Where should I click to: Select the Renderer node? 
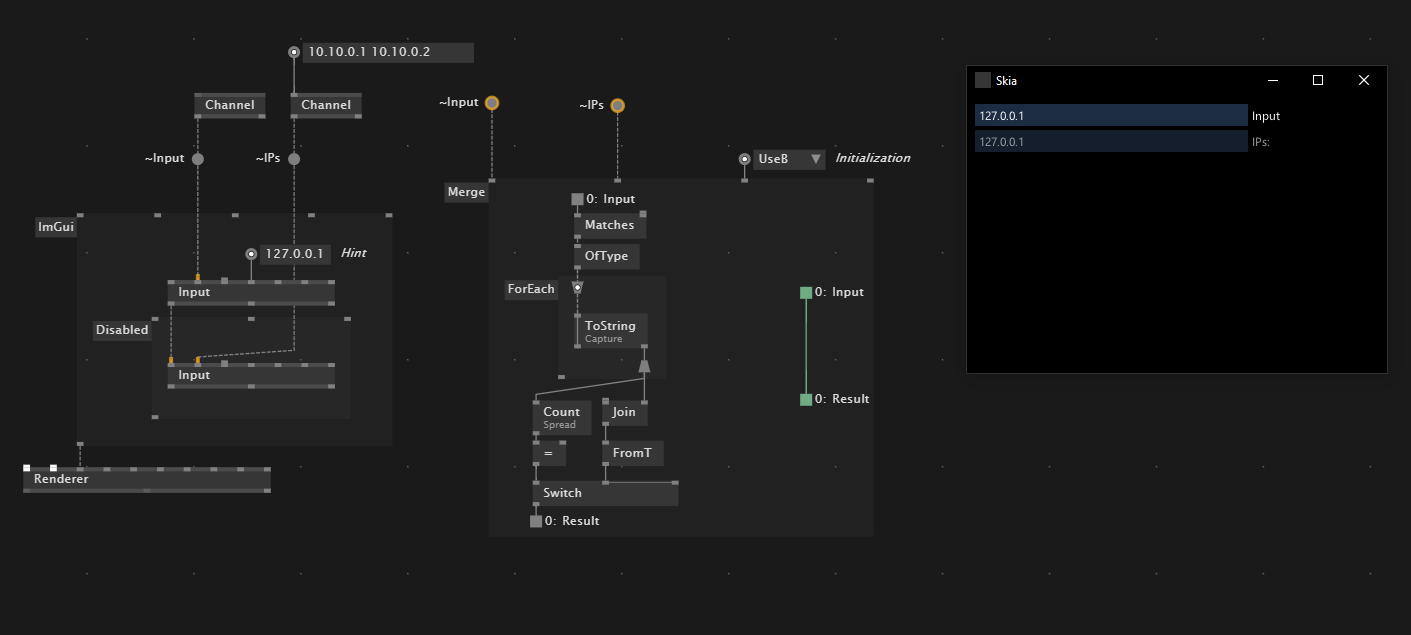pos(146,479)
